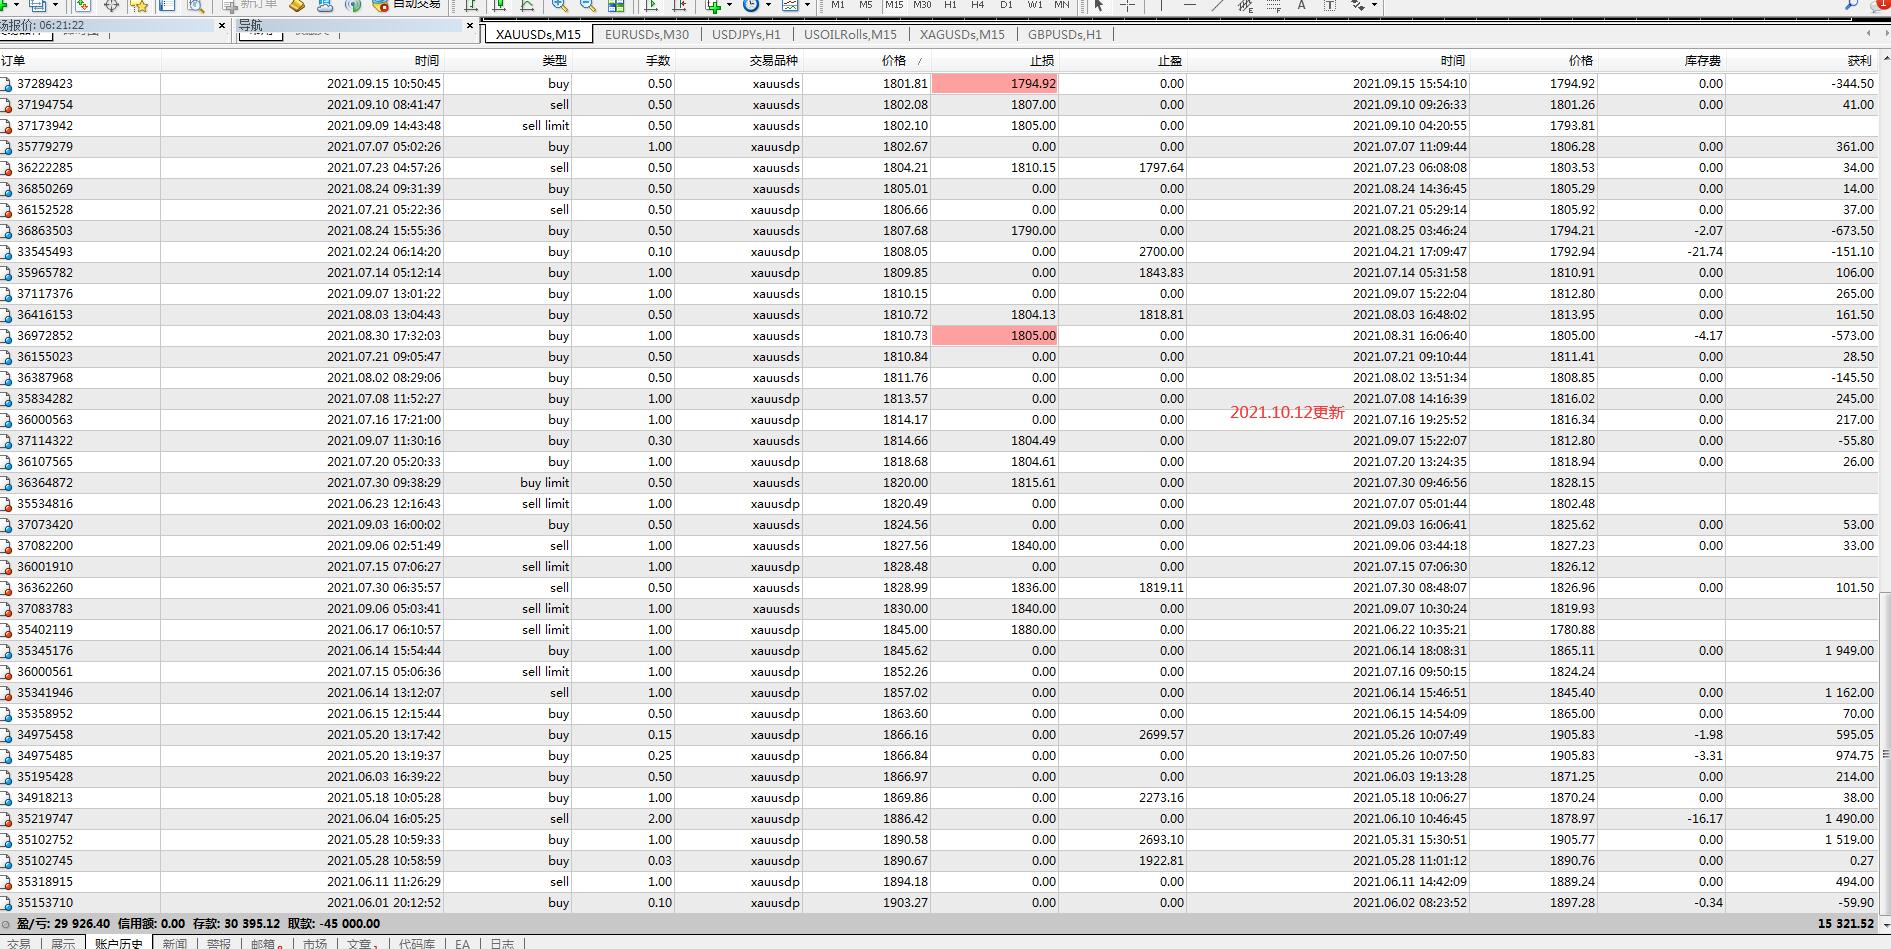Switch to the EURUSDs,M30 chart tab
The height and width of the screenshot is (949, 1891).
(x=647, y=34)
